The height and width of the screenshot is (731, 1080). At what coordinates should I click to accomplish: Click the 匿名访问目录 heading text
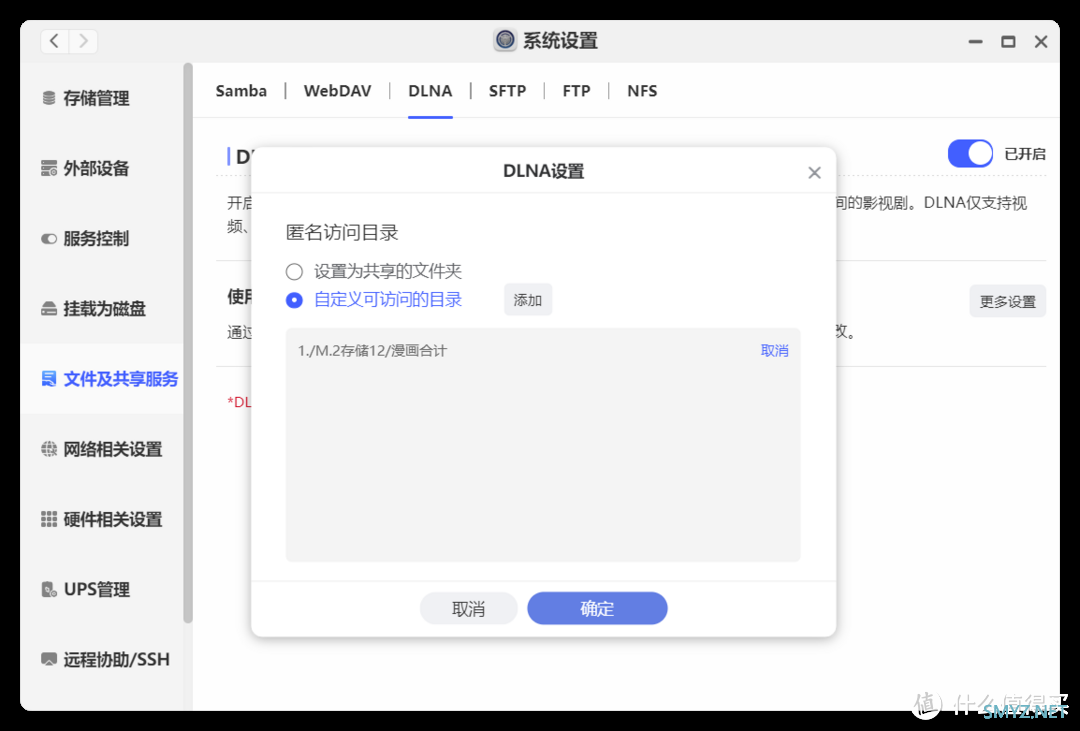click(x=342, y=233)
